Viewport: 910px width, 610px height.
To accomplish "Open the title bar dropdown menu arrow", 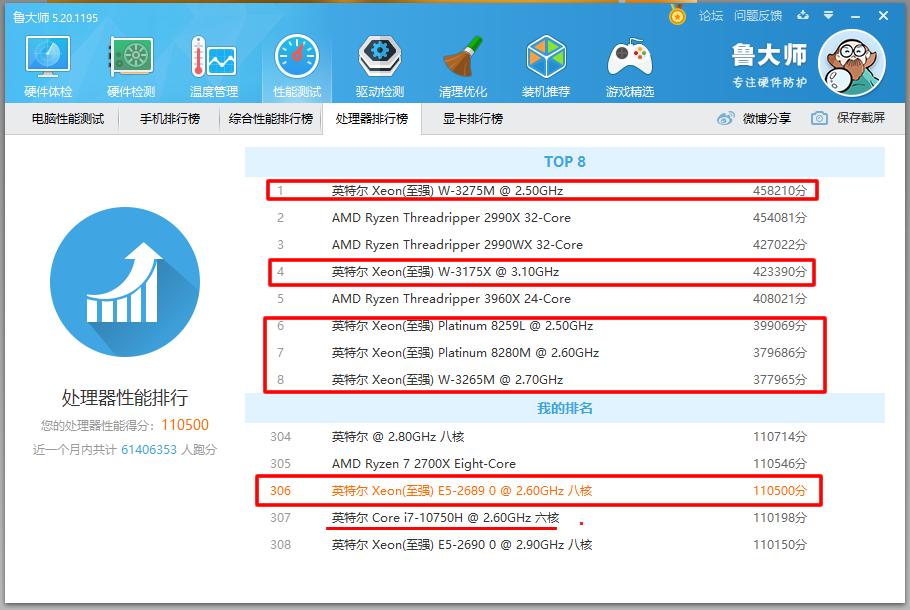I will point(829,16).
